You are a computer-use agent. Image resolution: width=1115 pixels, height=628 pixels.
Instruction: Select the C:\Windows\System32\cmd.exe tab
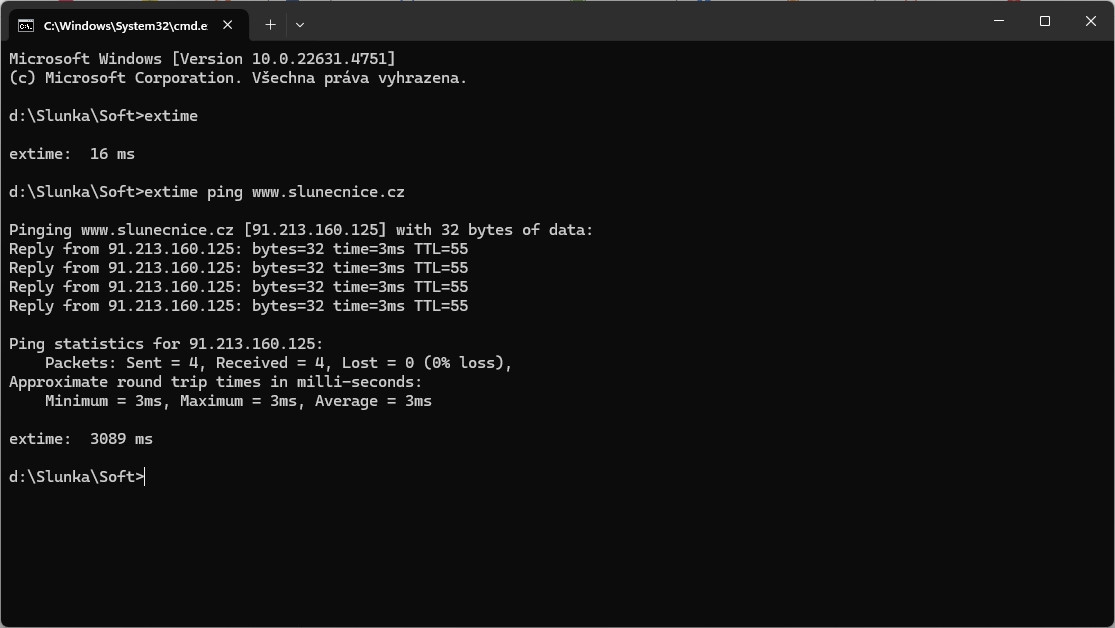[x=125, y=25]
